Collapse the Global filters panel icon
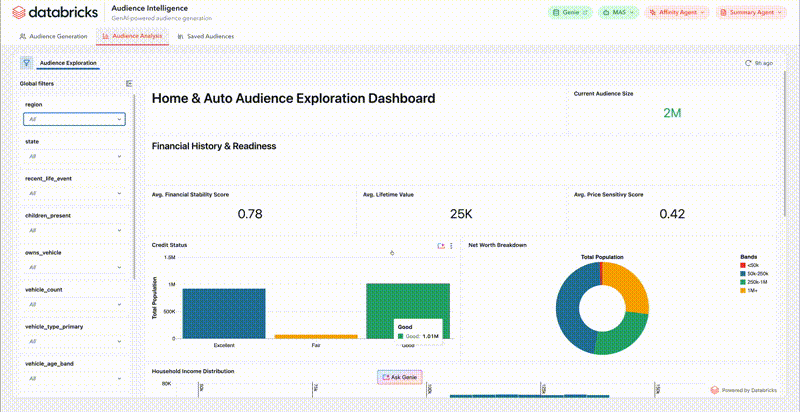This screenshot has width=800, height=412. [x=129, y=84]
